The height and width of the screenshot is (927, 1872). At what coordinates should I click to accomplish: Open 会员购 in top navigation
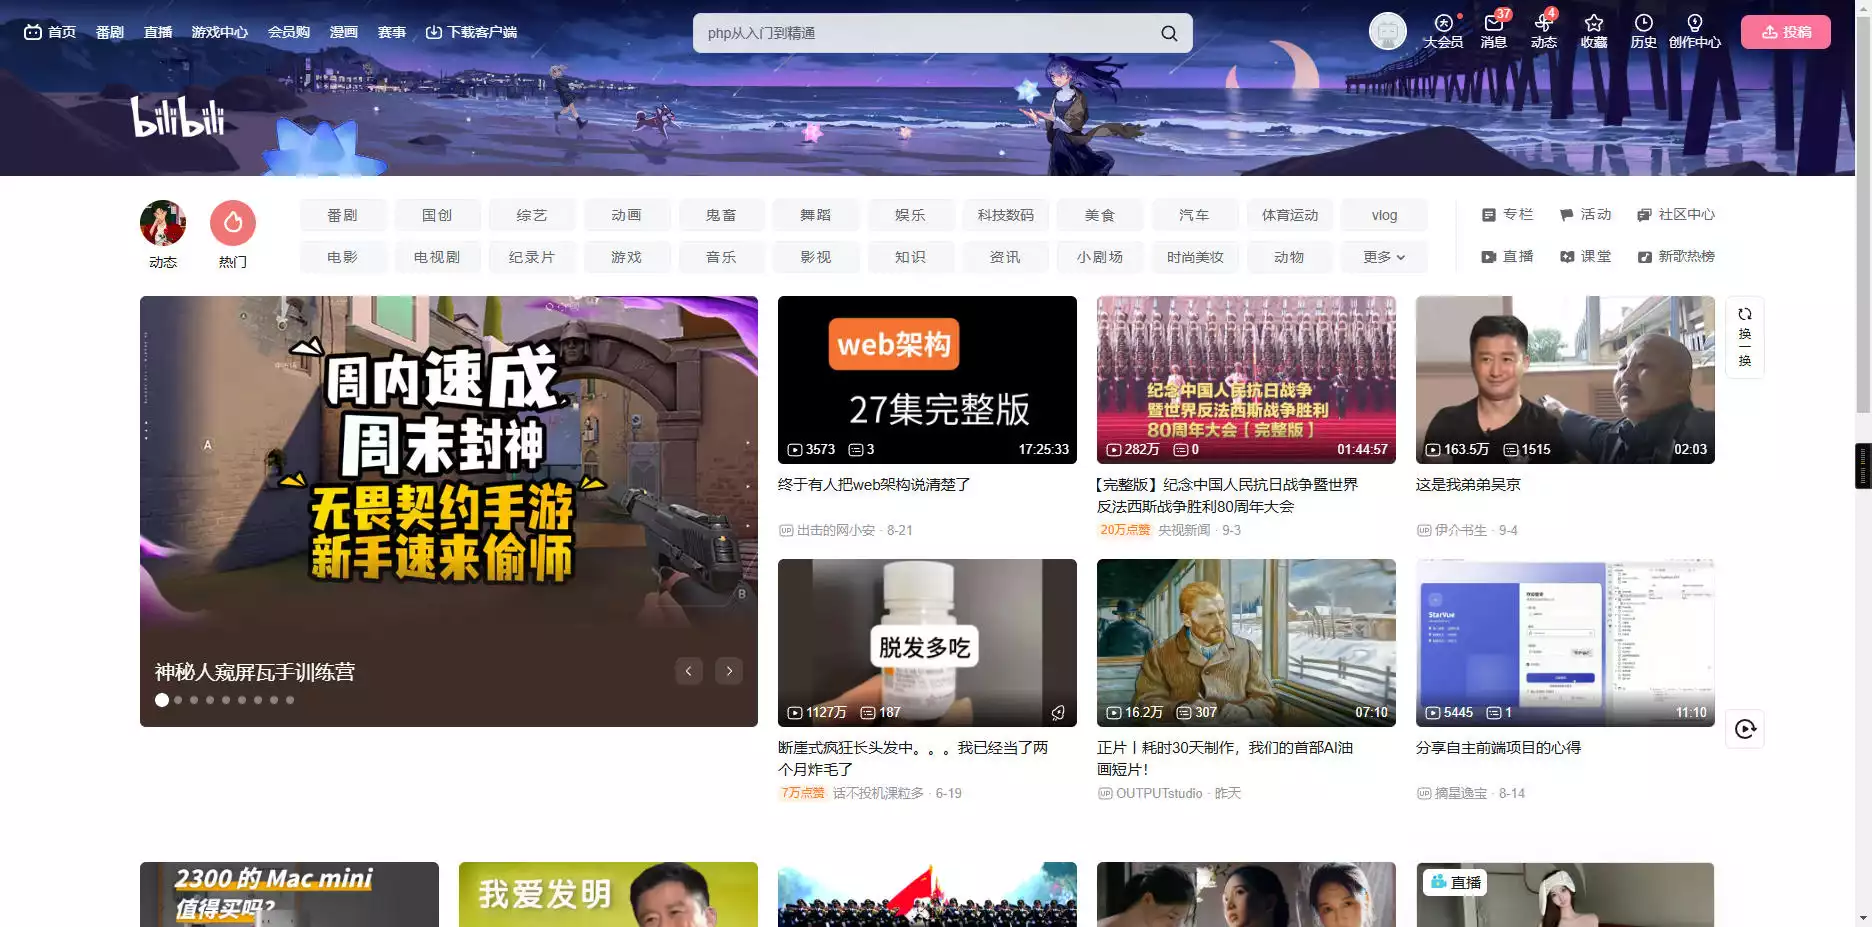[x=289, y=32]
